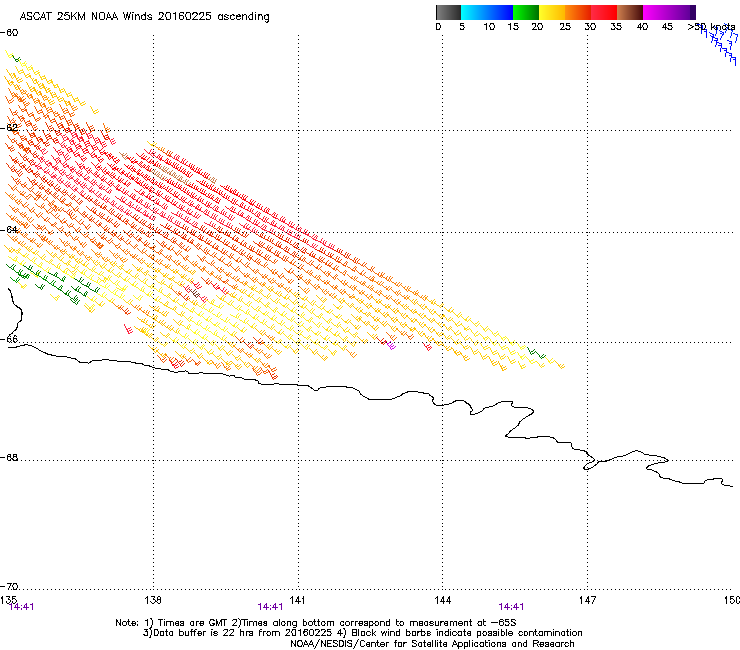This screenshot has width=740, height=650.
Task: Click the '-60' latitude axis label
Action: point(9,33)
